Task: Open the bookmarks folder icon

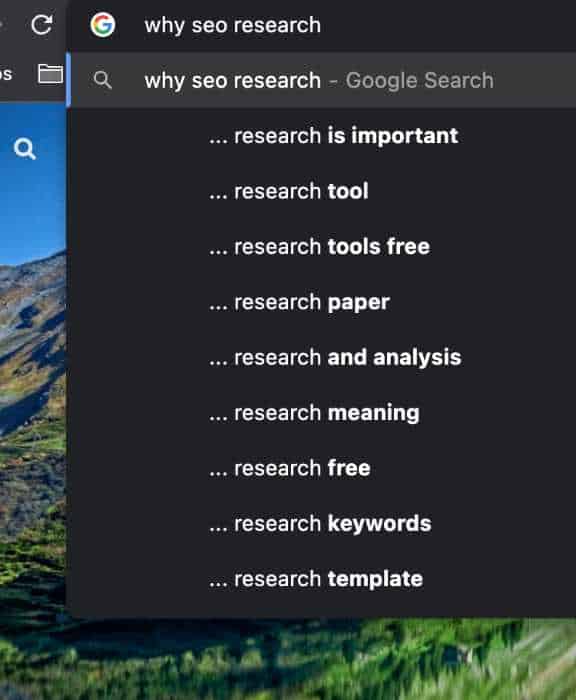Action: tap(50, 74)
